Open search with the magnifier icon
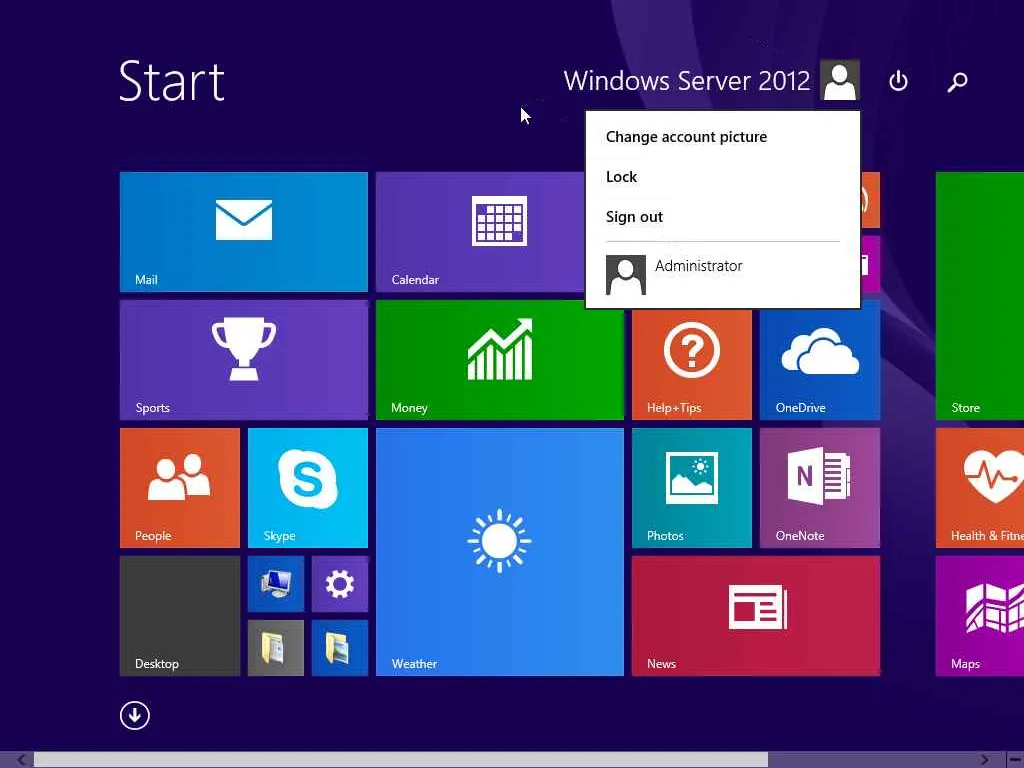1024x768 pixels. pyautogui.click(x=957, y=82)
